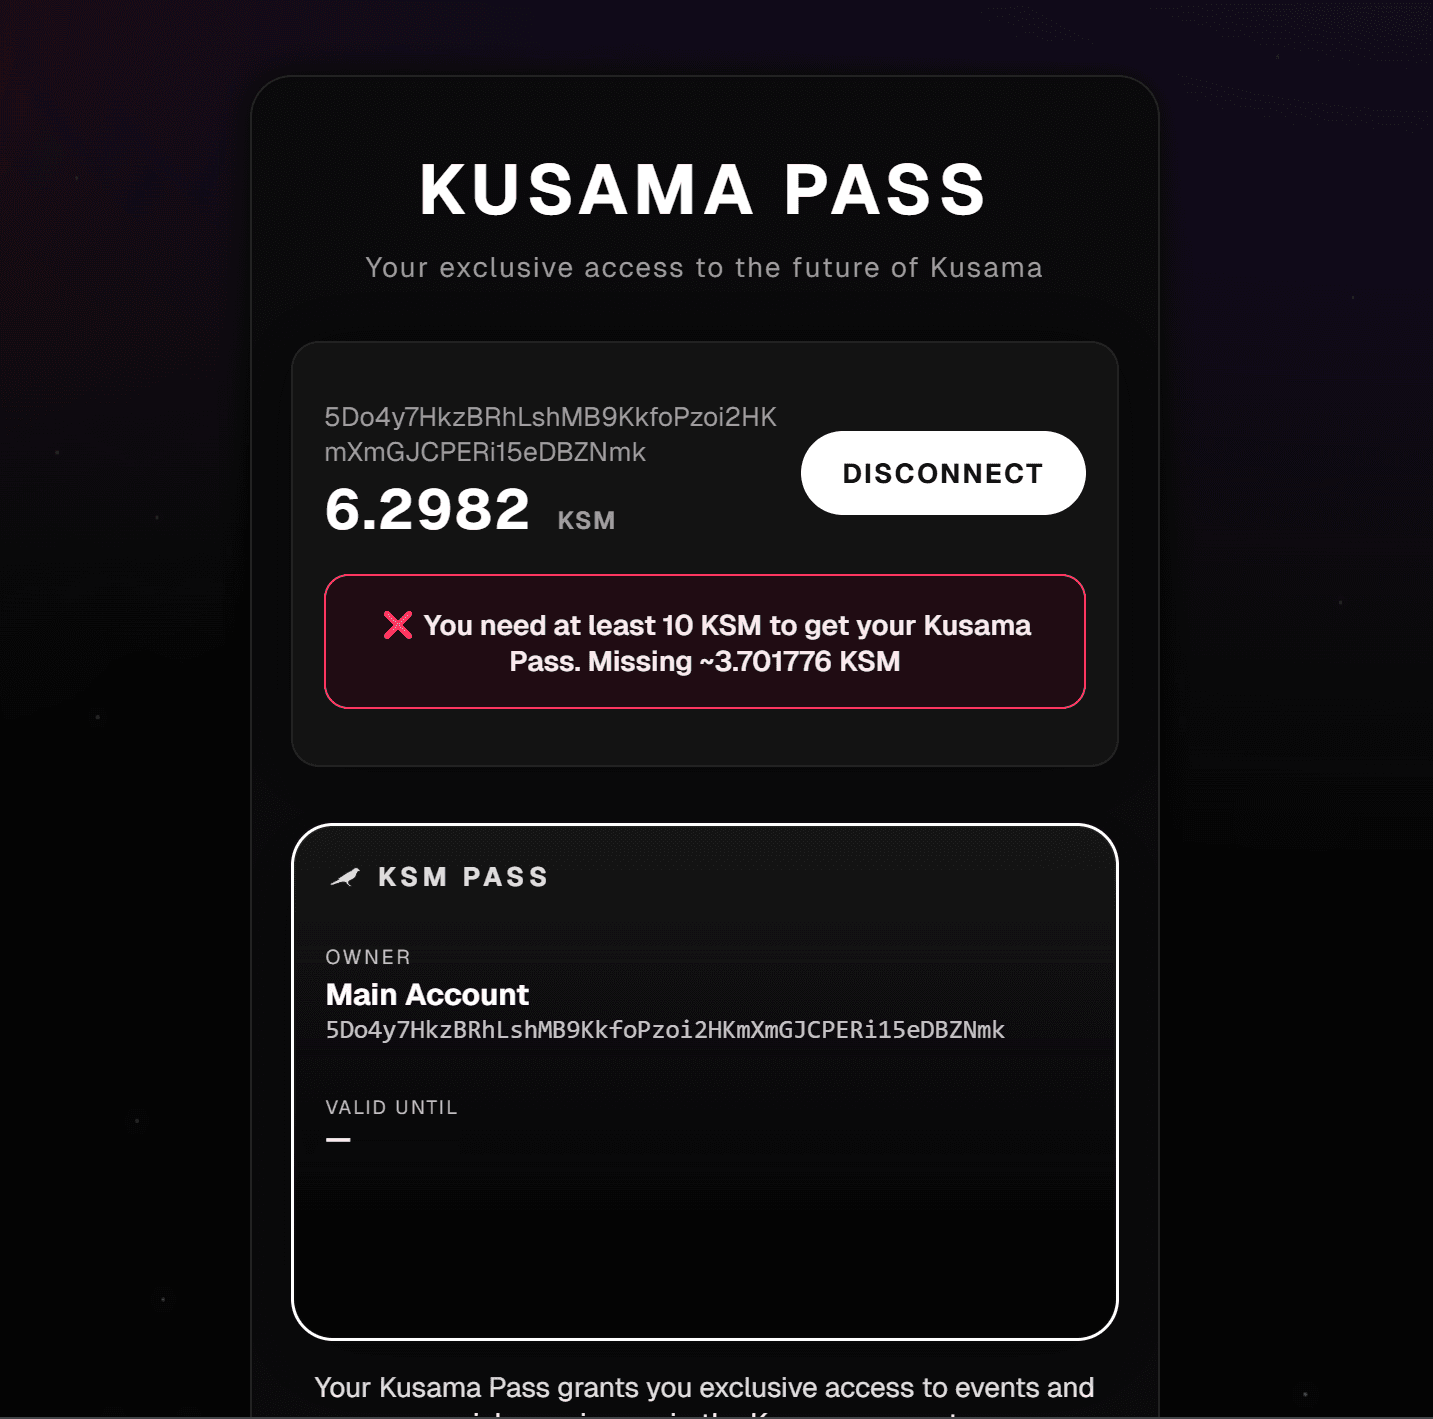1433x1419 pixels.
Task: Click the 6.2982 balance amount
Action: [427, 509]
